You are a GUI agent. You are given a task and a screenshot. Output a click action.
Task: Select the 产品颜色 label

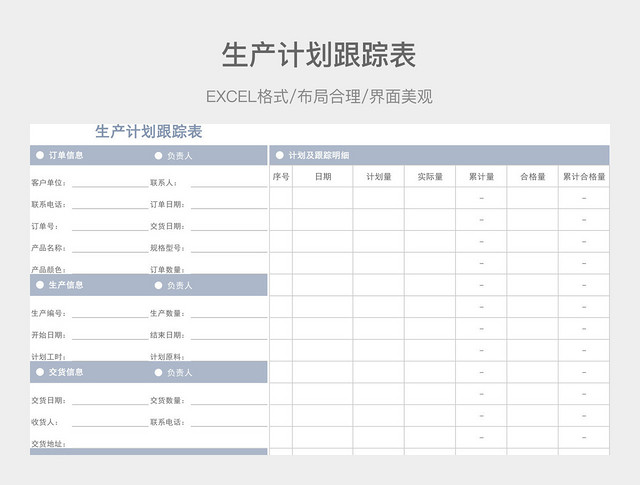[48, 269]
